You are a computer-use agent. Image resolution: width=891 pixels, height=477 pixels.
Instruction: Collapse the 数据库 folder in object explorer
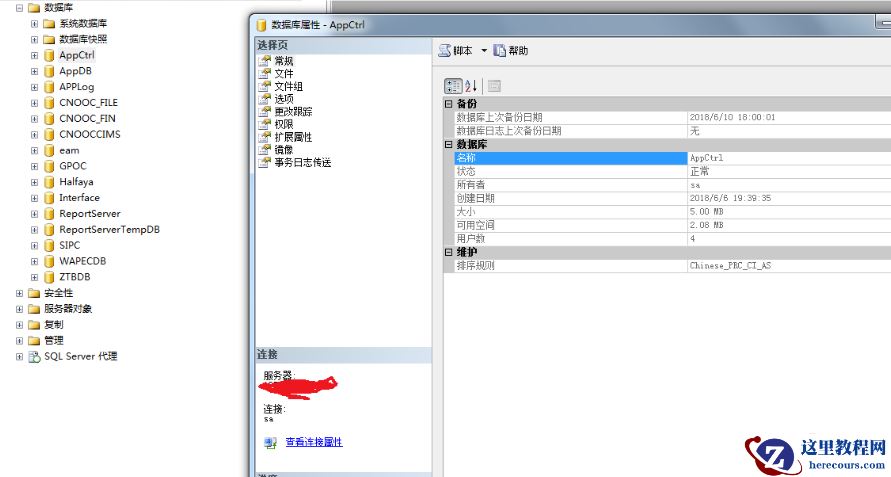point(19,8)
